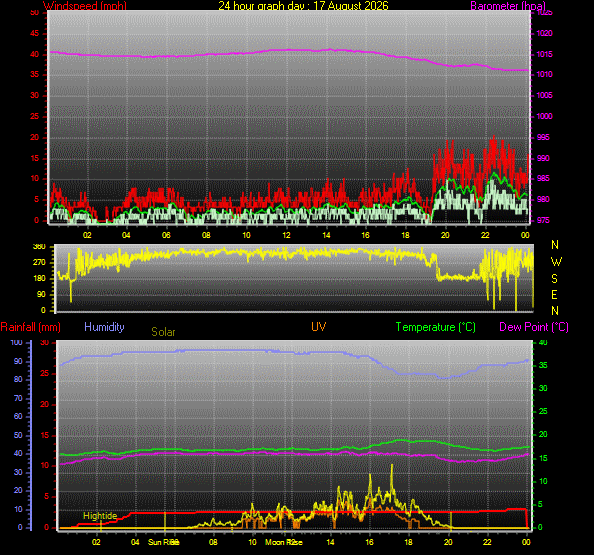Select the "Solar" legend label
594x555 pixels.
(x=163, y=332)
